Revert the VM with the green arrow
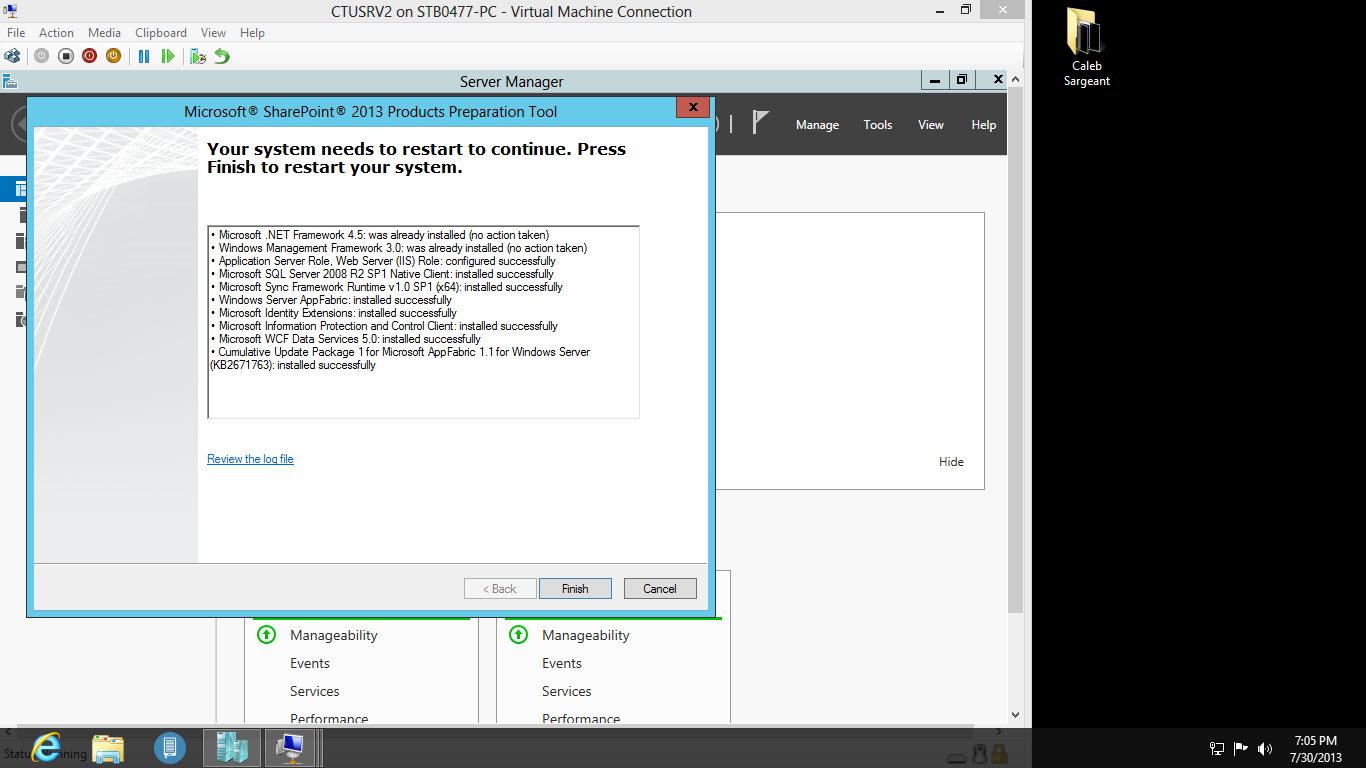 click(222, 56)
